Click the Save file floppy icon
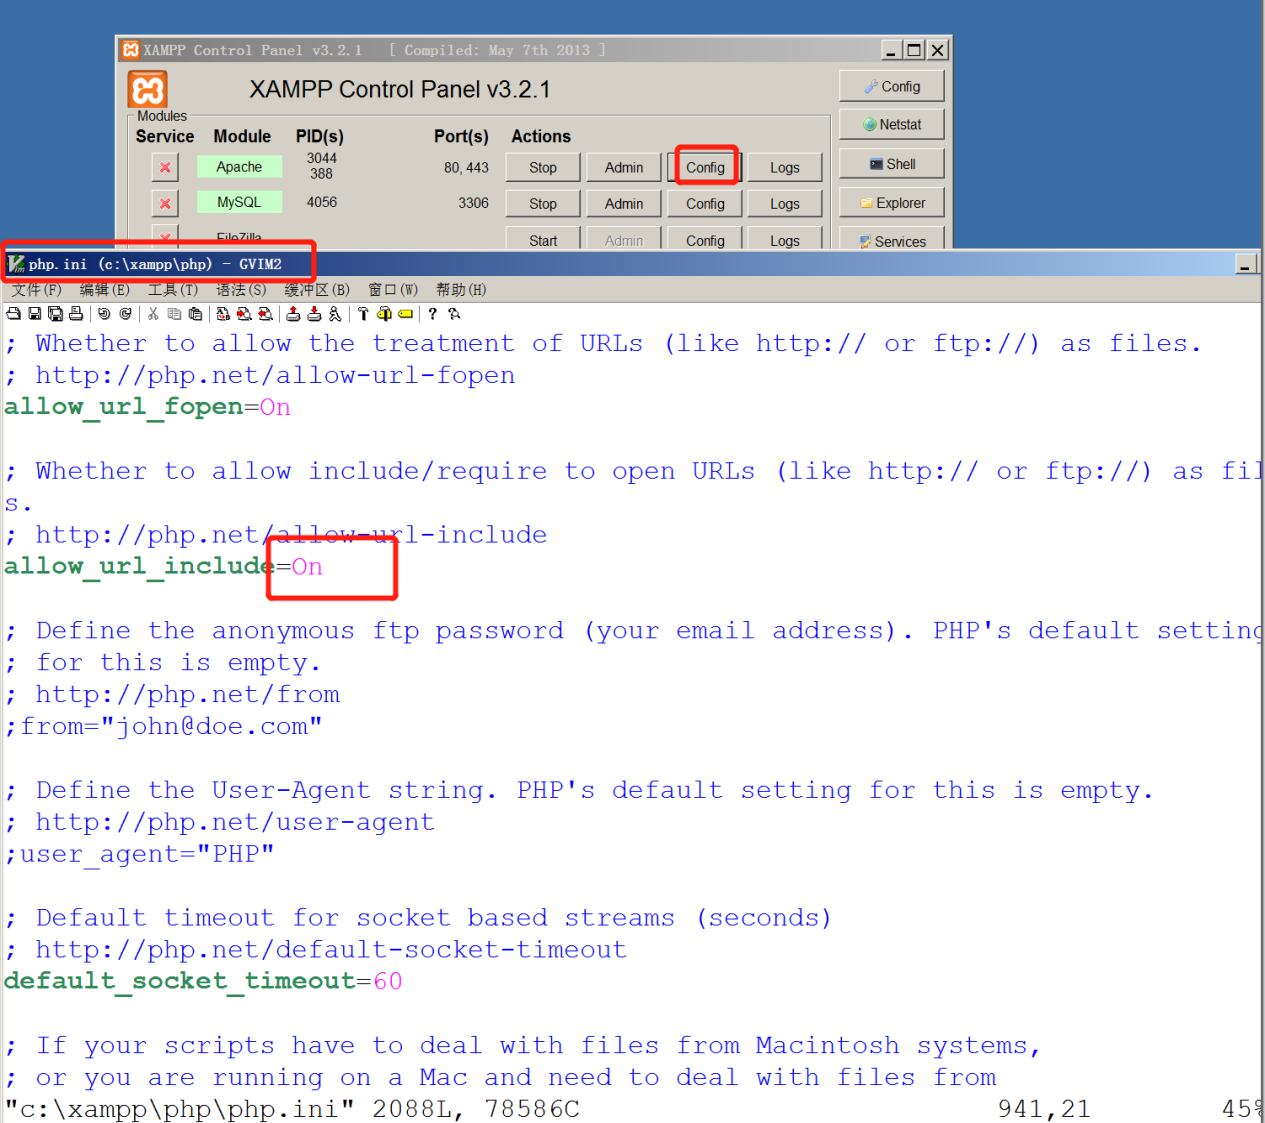The width and height of the screenshot is (1265, 1123). (x=34, y=314)
